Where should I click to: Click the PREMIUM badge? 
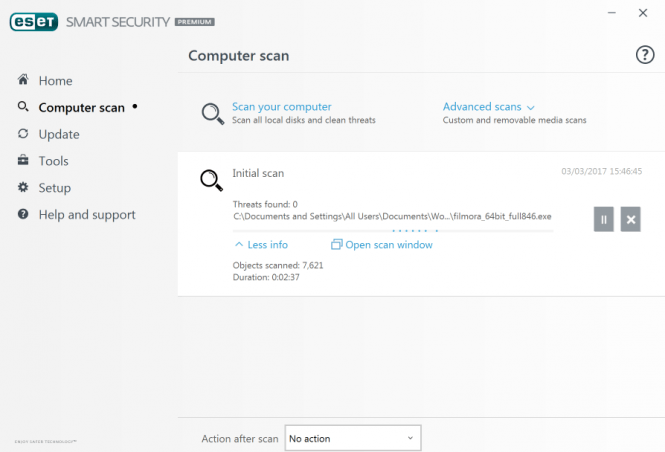tap(195, 22)
